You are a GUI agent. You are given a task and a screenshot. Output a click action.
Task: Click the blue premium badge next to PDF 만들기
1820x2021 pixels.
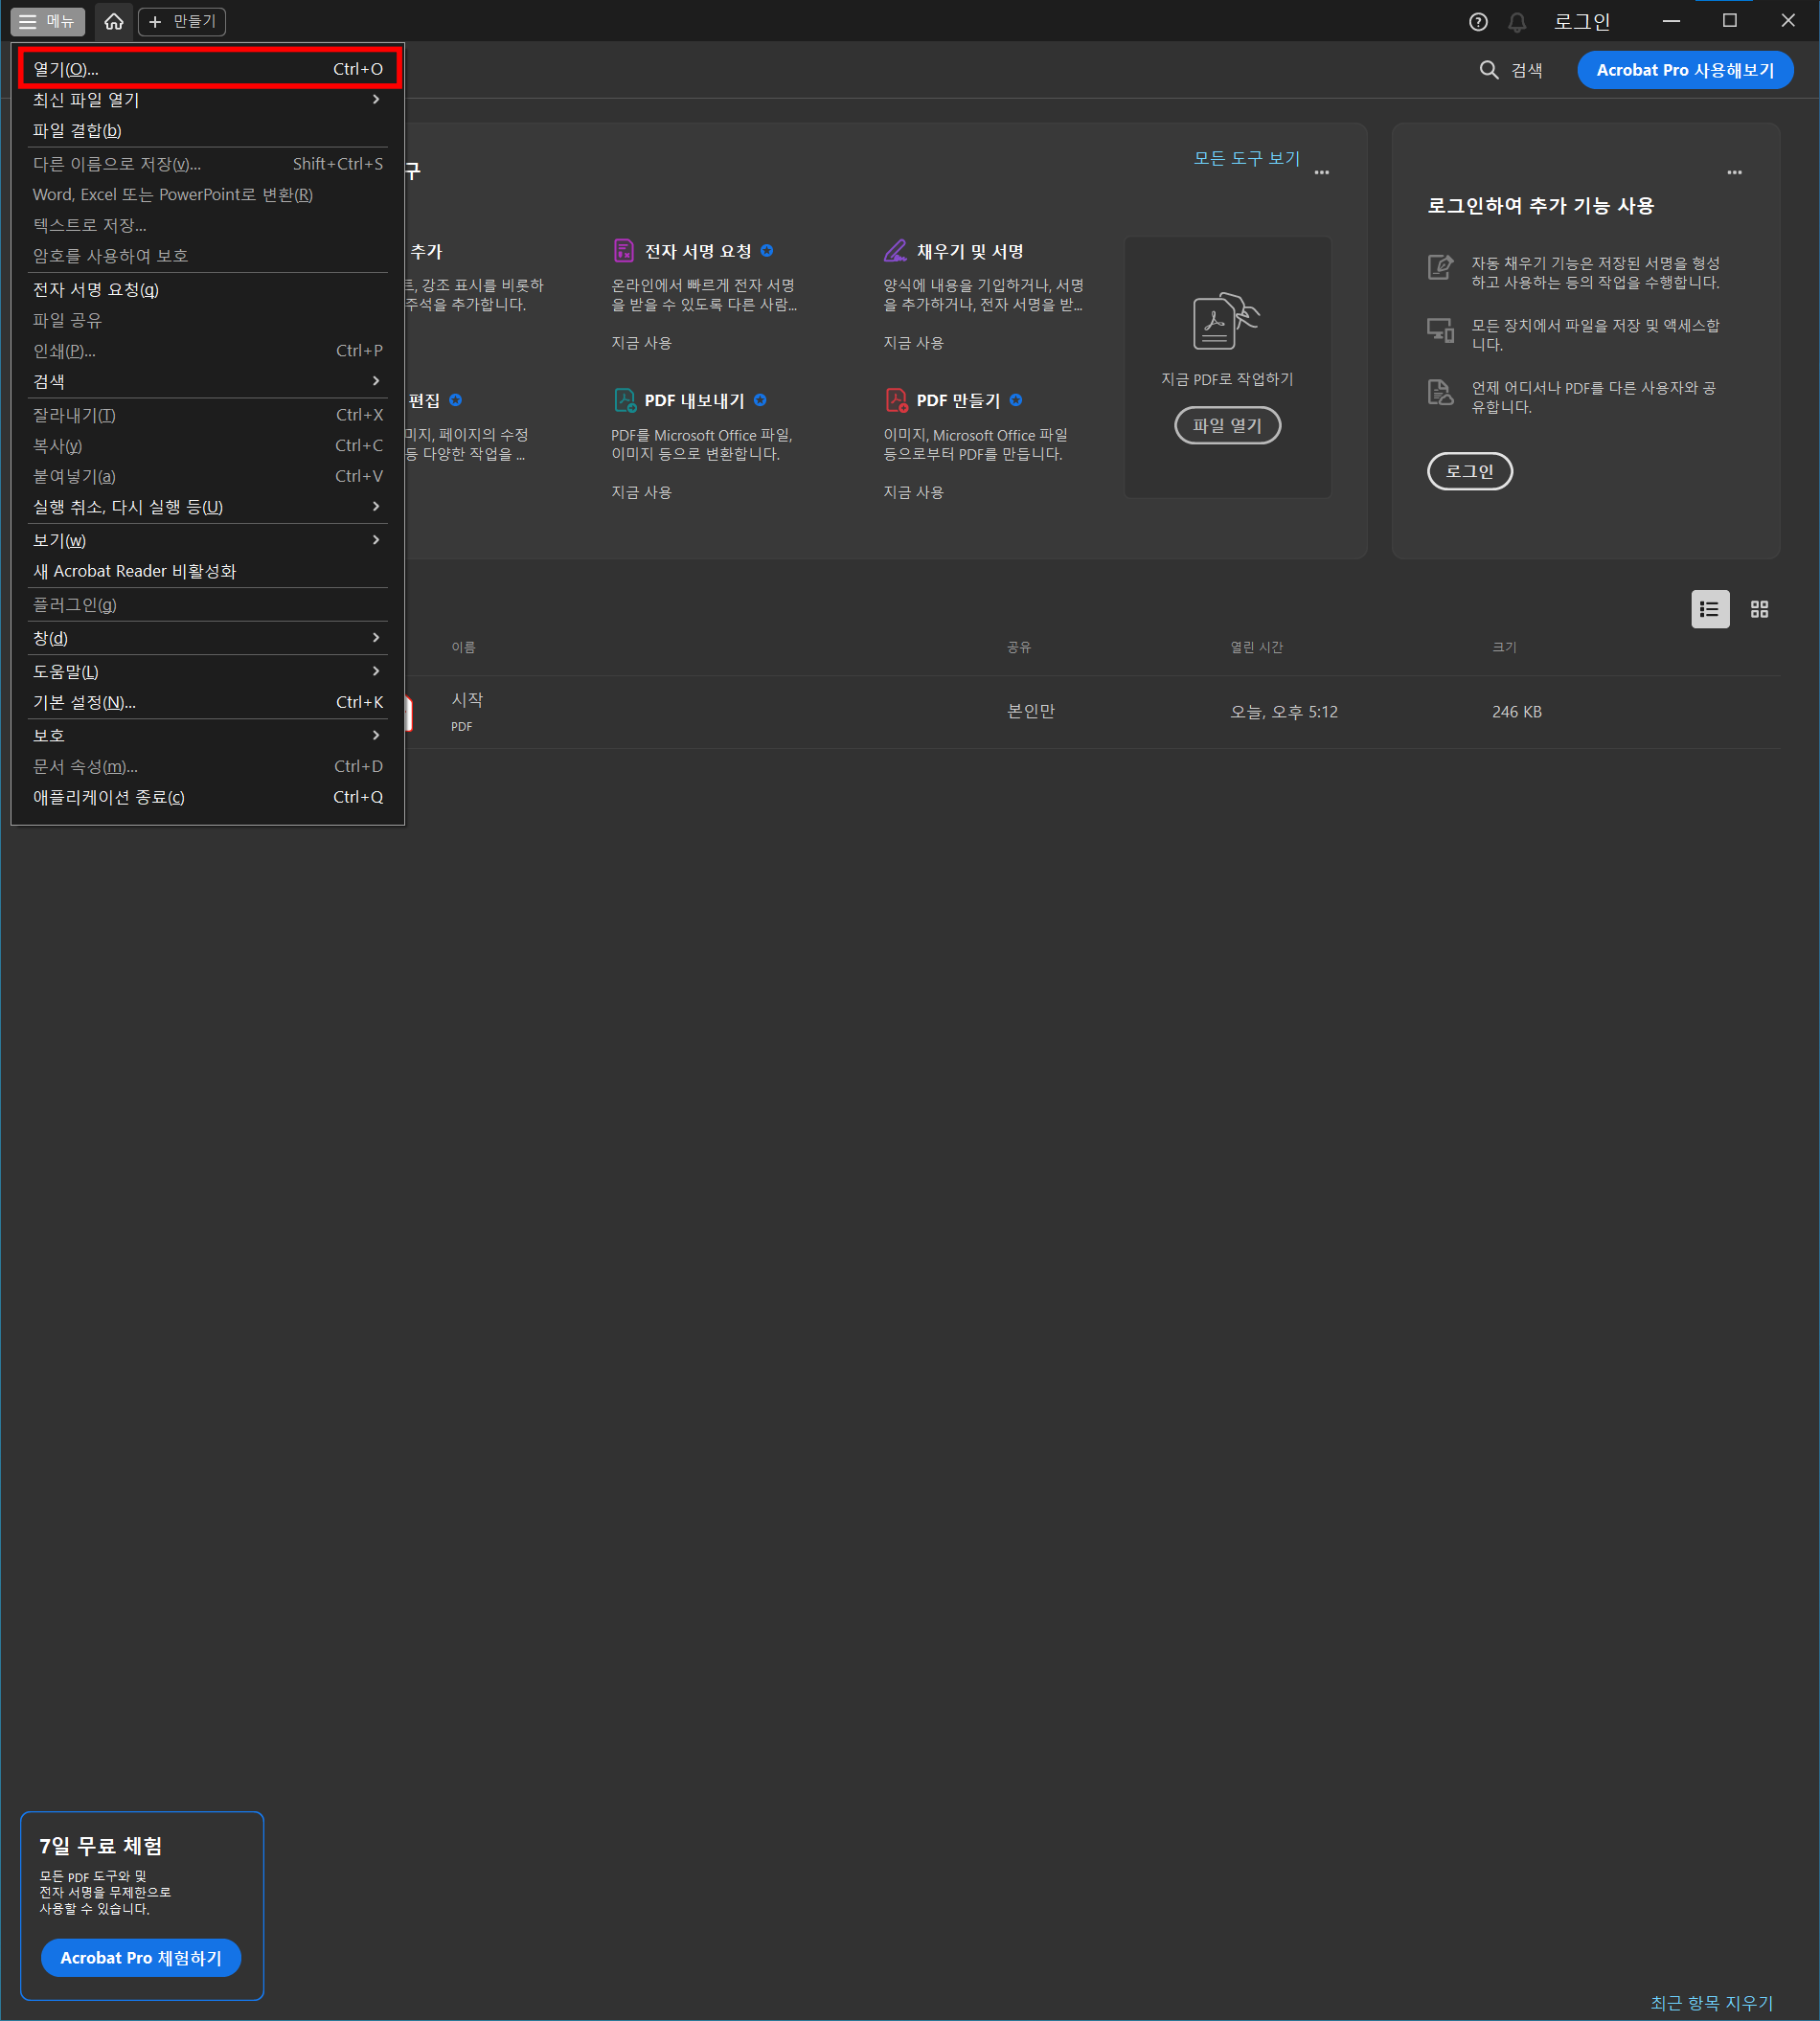tap(1016, 400)
